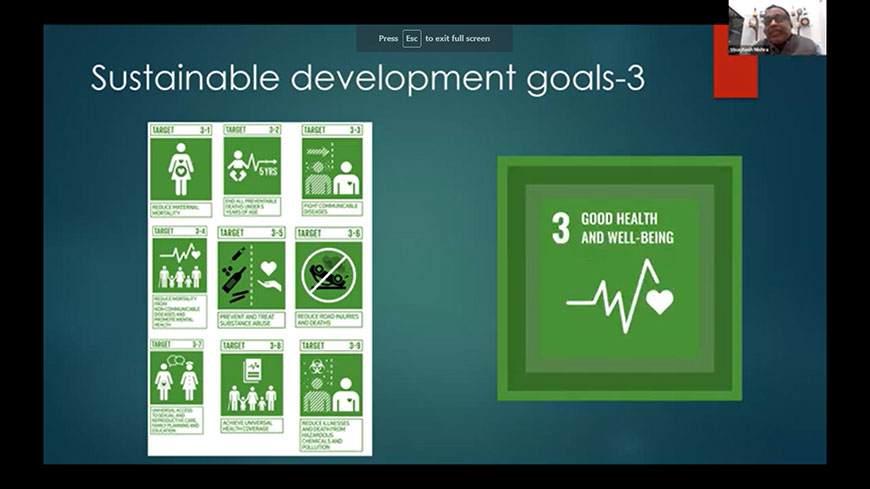The height and width of the screenshot is (489, 870).
Task: Click the 'FIGHT COMMUNICABLE DISEASES' caption
Action: click(x=332, y=209)
